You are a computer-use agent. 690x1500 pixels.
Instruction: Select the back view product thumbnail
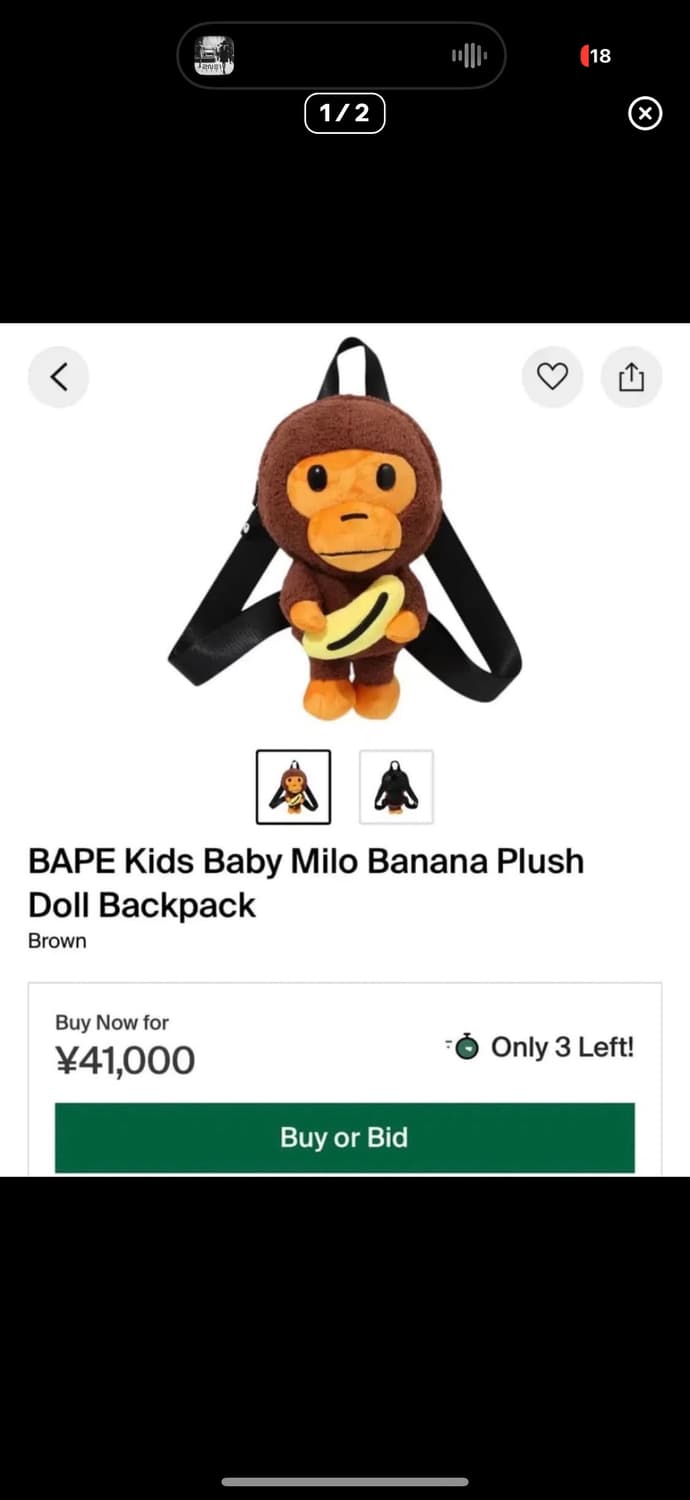pyautogui.click(x=396, y=787)
